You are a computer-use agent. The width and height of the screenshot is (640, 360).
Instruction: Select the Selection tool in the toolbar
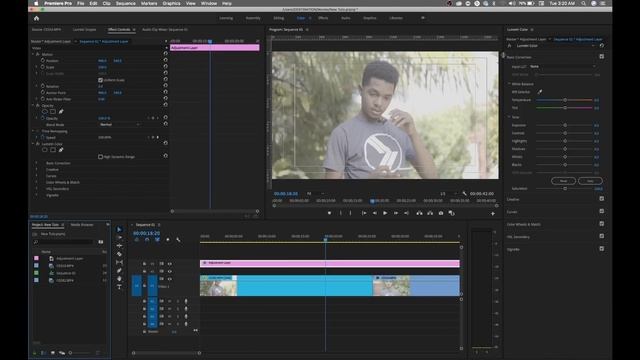click(x=119, y=229)
